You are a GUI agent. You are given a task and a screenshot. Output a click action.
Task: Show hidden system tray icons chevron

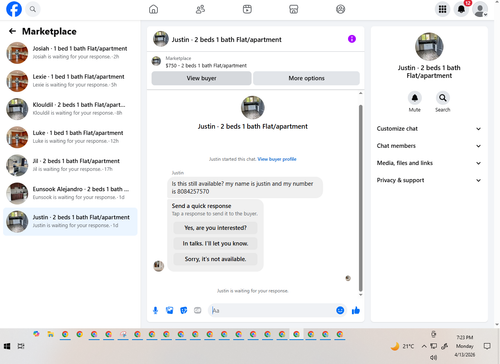point(424,346)
